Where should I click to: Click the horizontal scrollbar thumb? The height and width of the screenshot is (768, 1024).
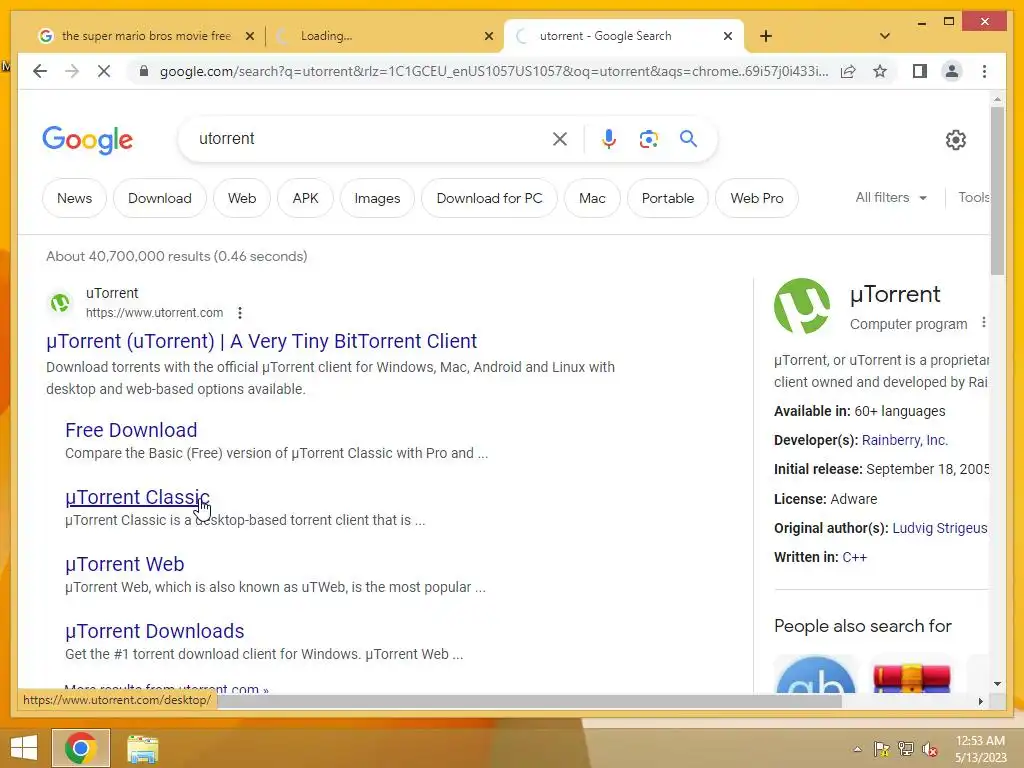point(529,701)
